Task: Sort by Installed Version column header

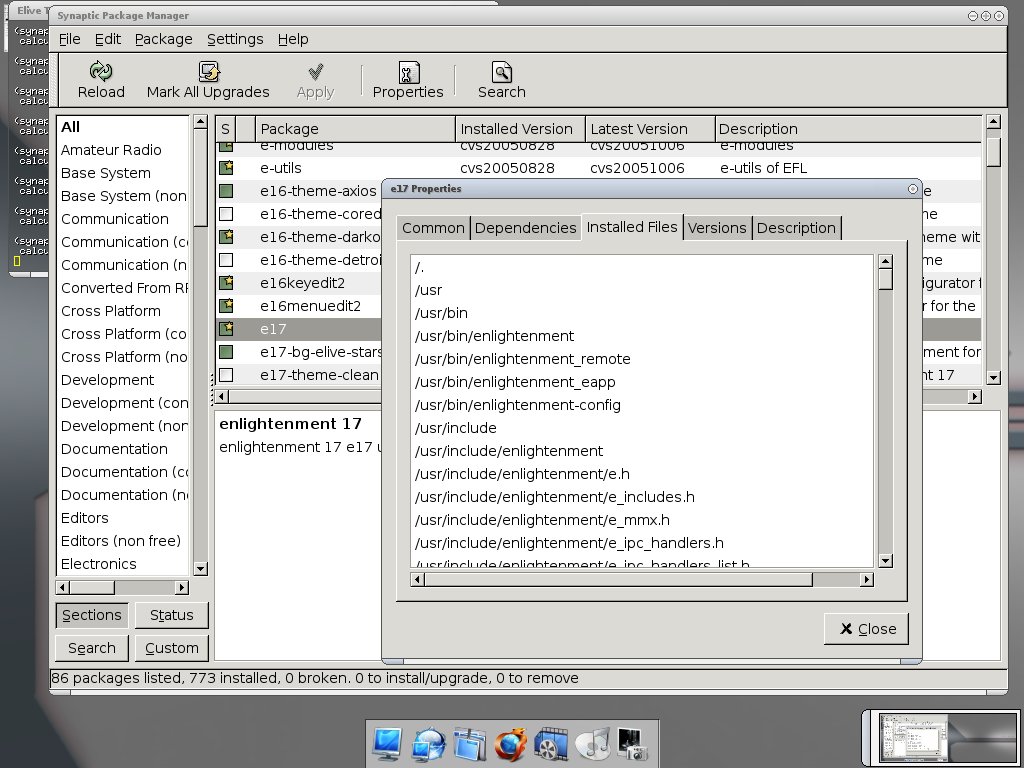Action: point(520,129)
